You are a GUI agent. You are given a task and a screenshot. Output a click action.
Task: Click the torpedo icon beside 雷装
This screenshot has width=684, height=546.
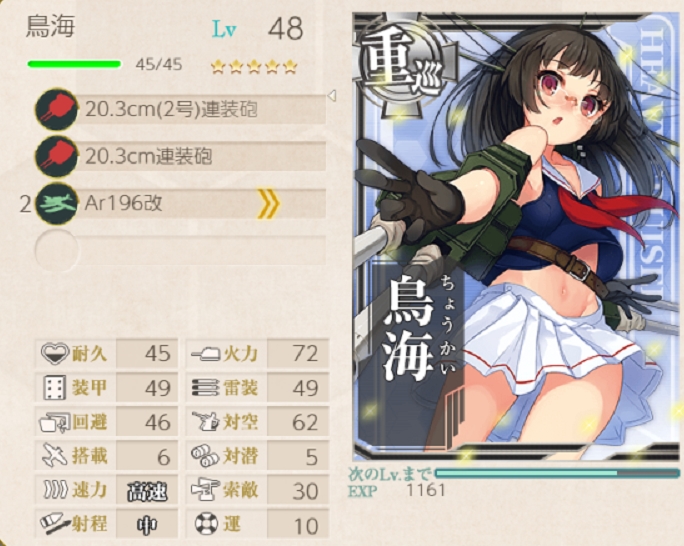205,388
